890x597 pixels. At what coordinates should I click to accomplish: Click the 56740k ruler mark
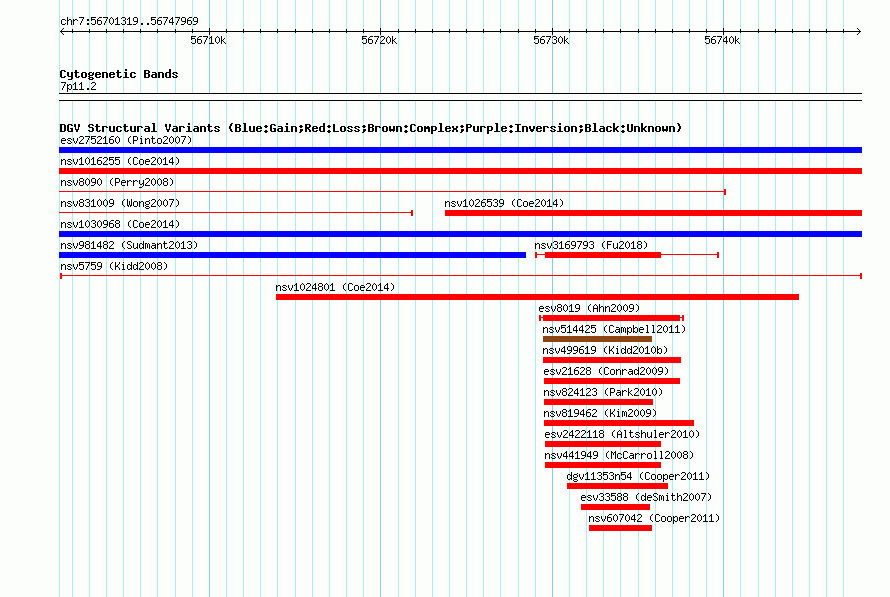click(722, 40)
